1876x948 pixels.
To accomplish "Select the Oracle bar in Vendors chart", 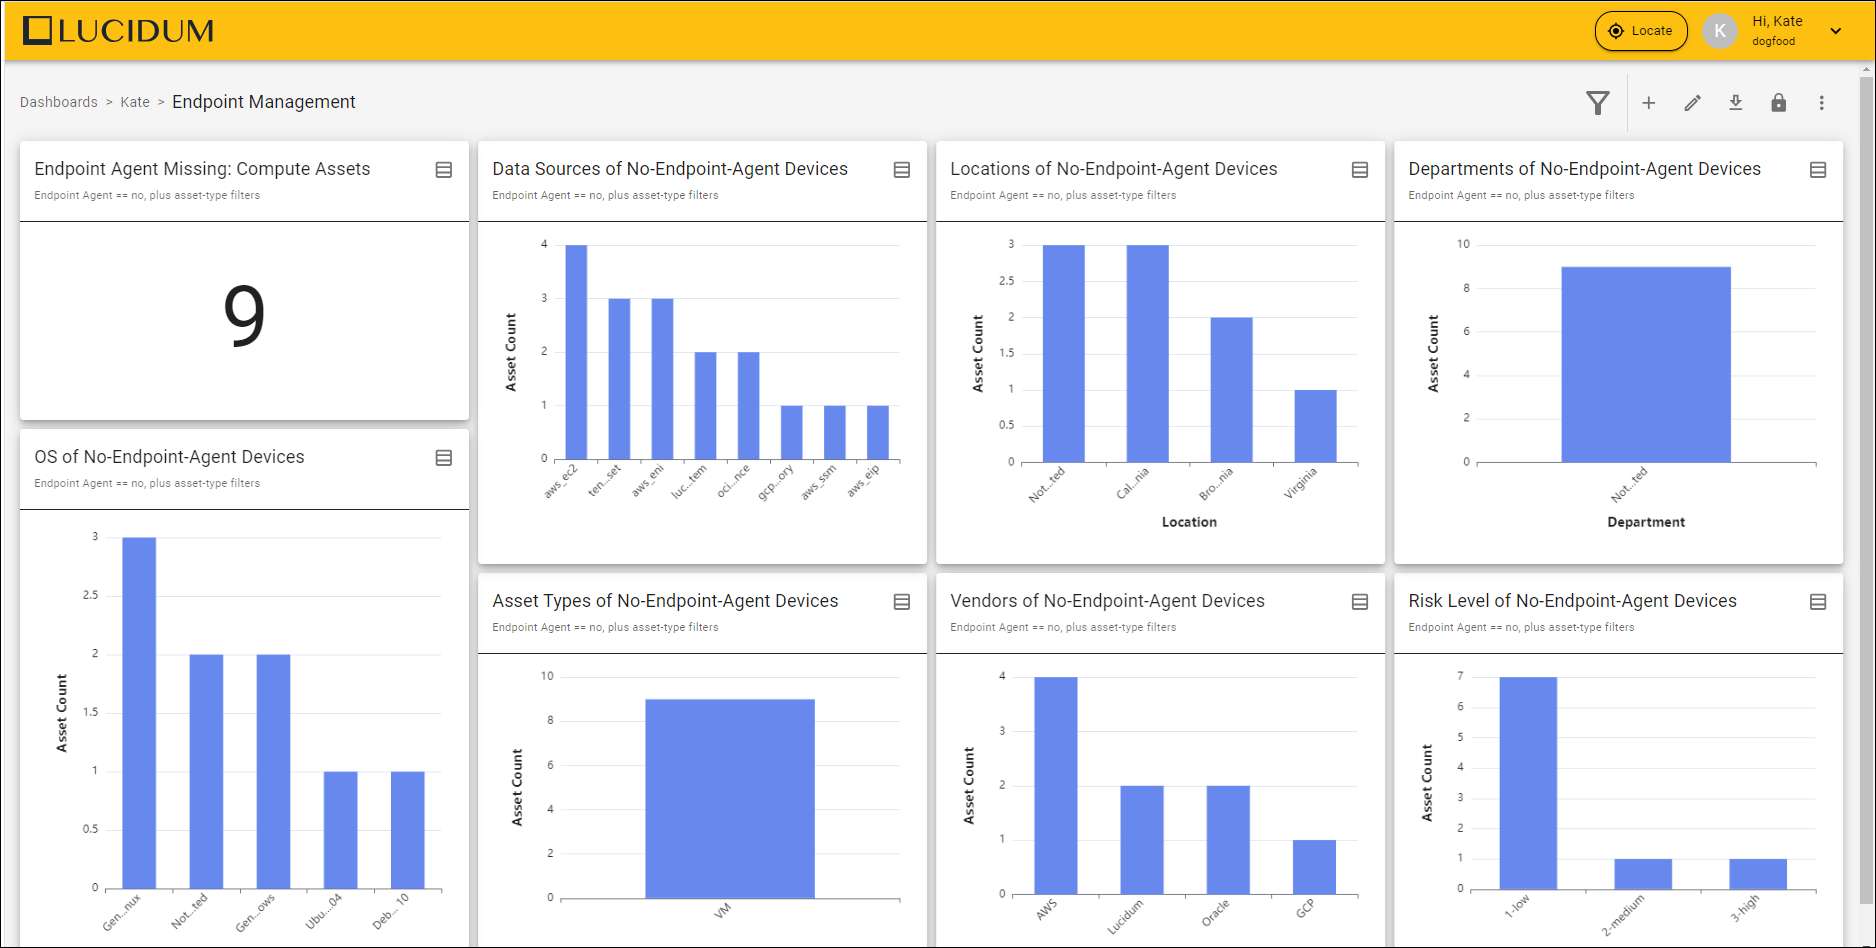I will pyautogui.click(x=1228, y=840).
